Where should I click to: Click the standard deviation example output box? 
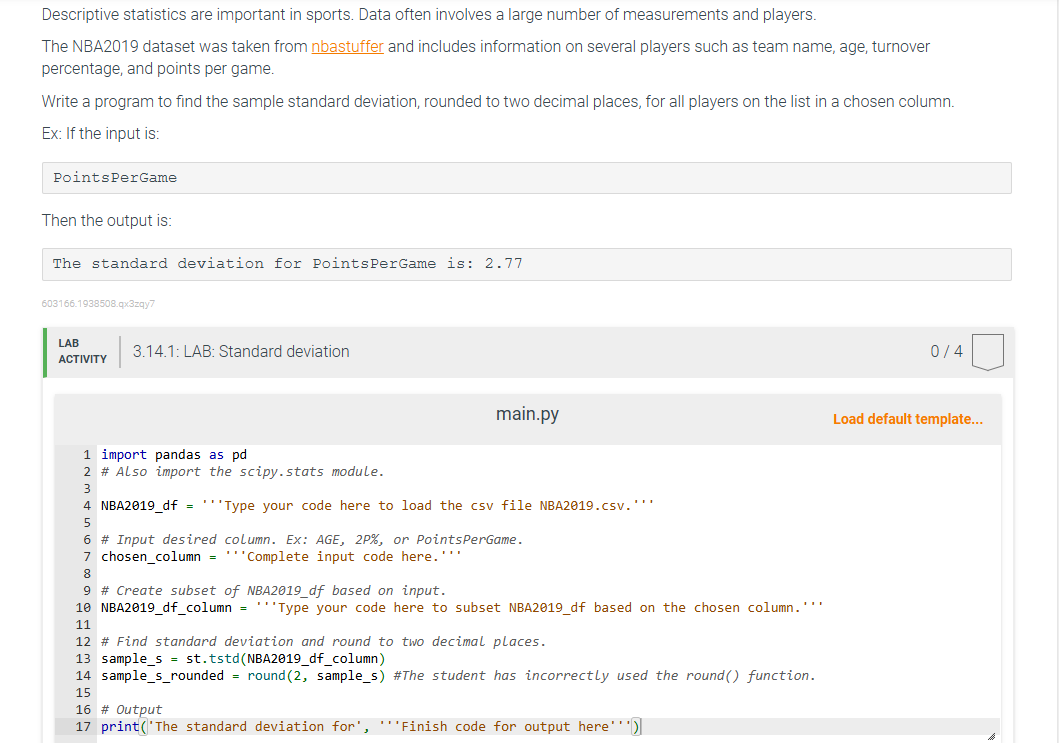pyautogui.click(x=525, y=263)
